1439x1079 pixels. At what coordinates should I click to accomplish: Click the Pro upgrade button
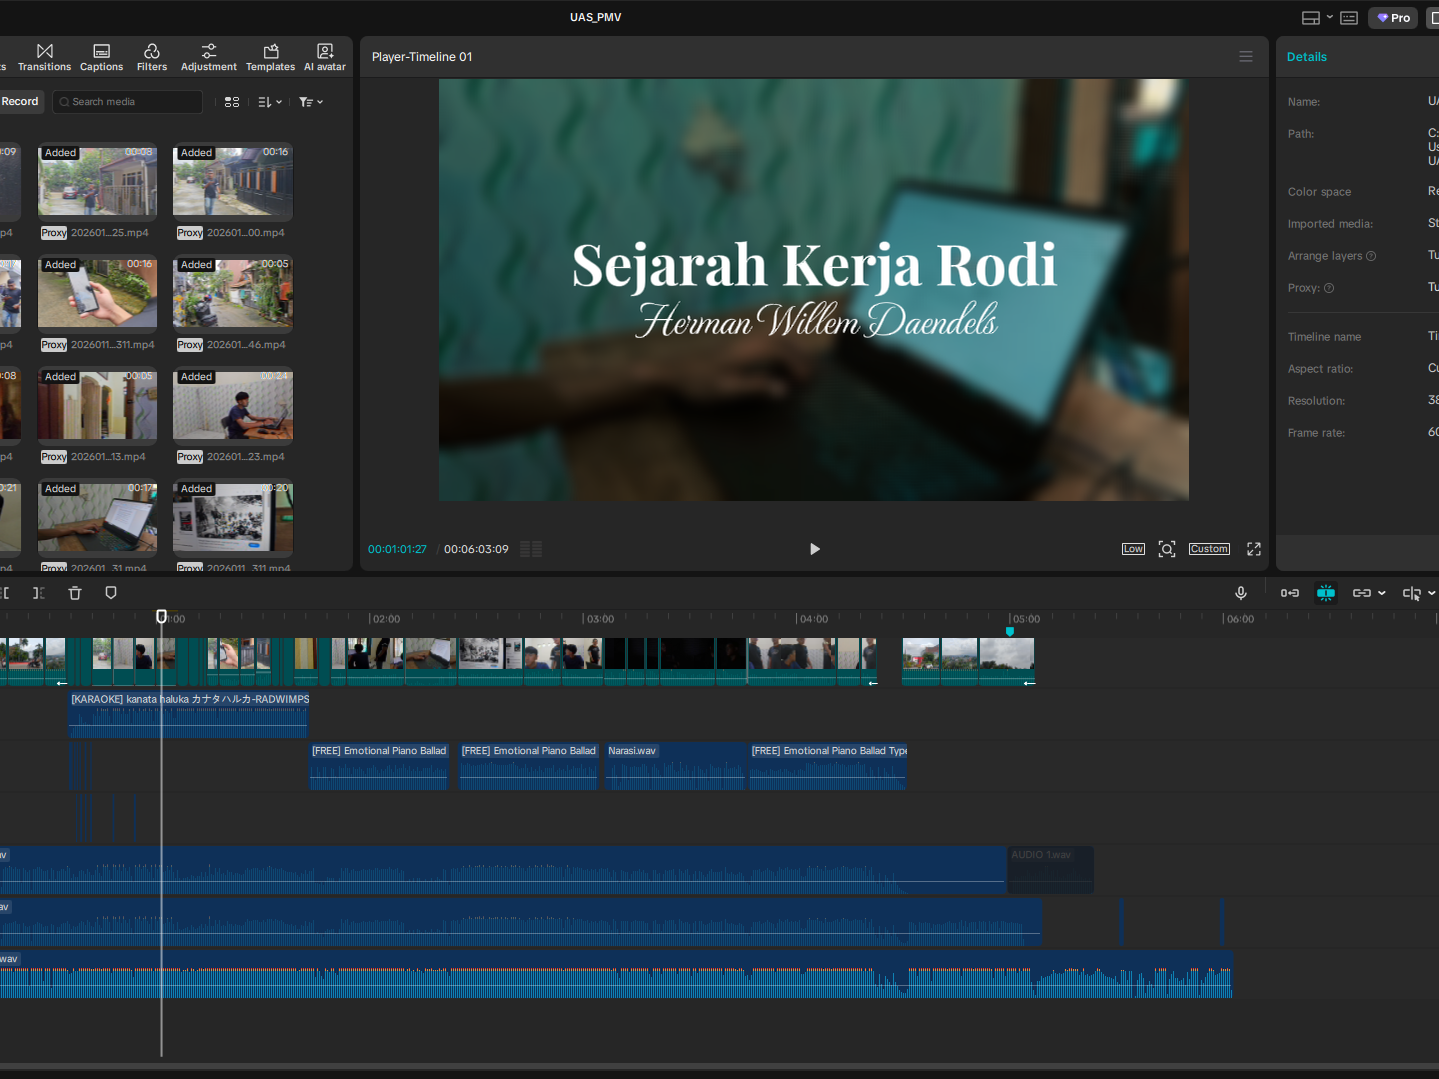pyautogui.click(x=1394, y=18)
